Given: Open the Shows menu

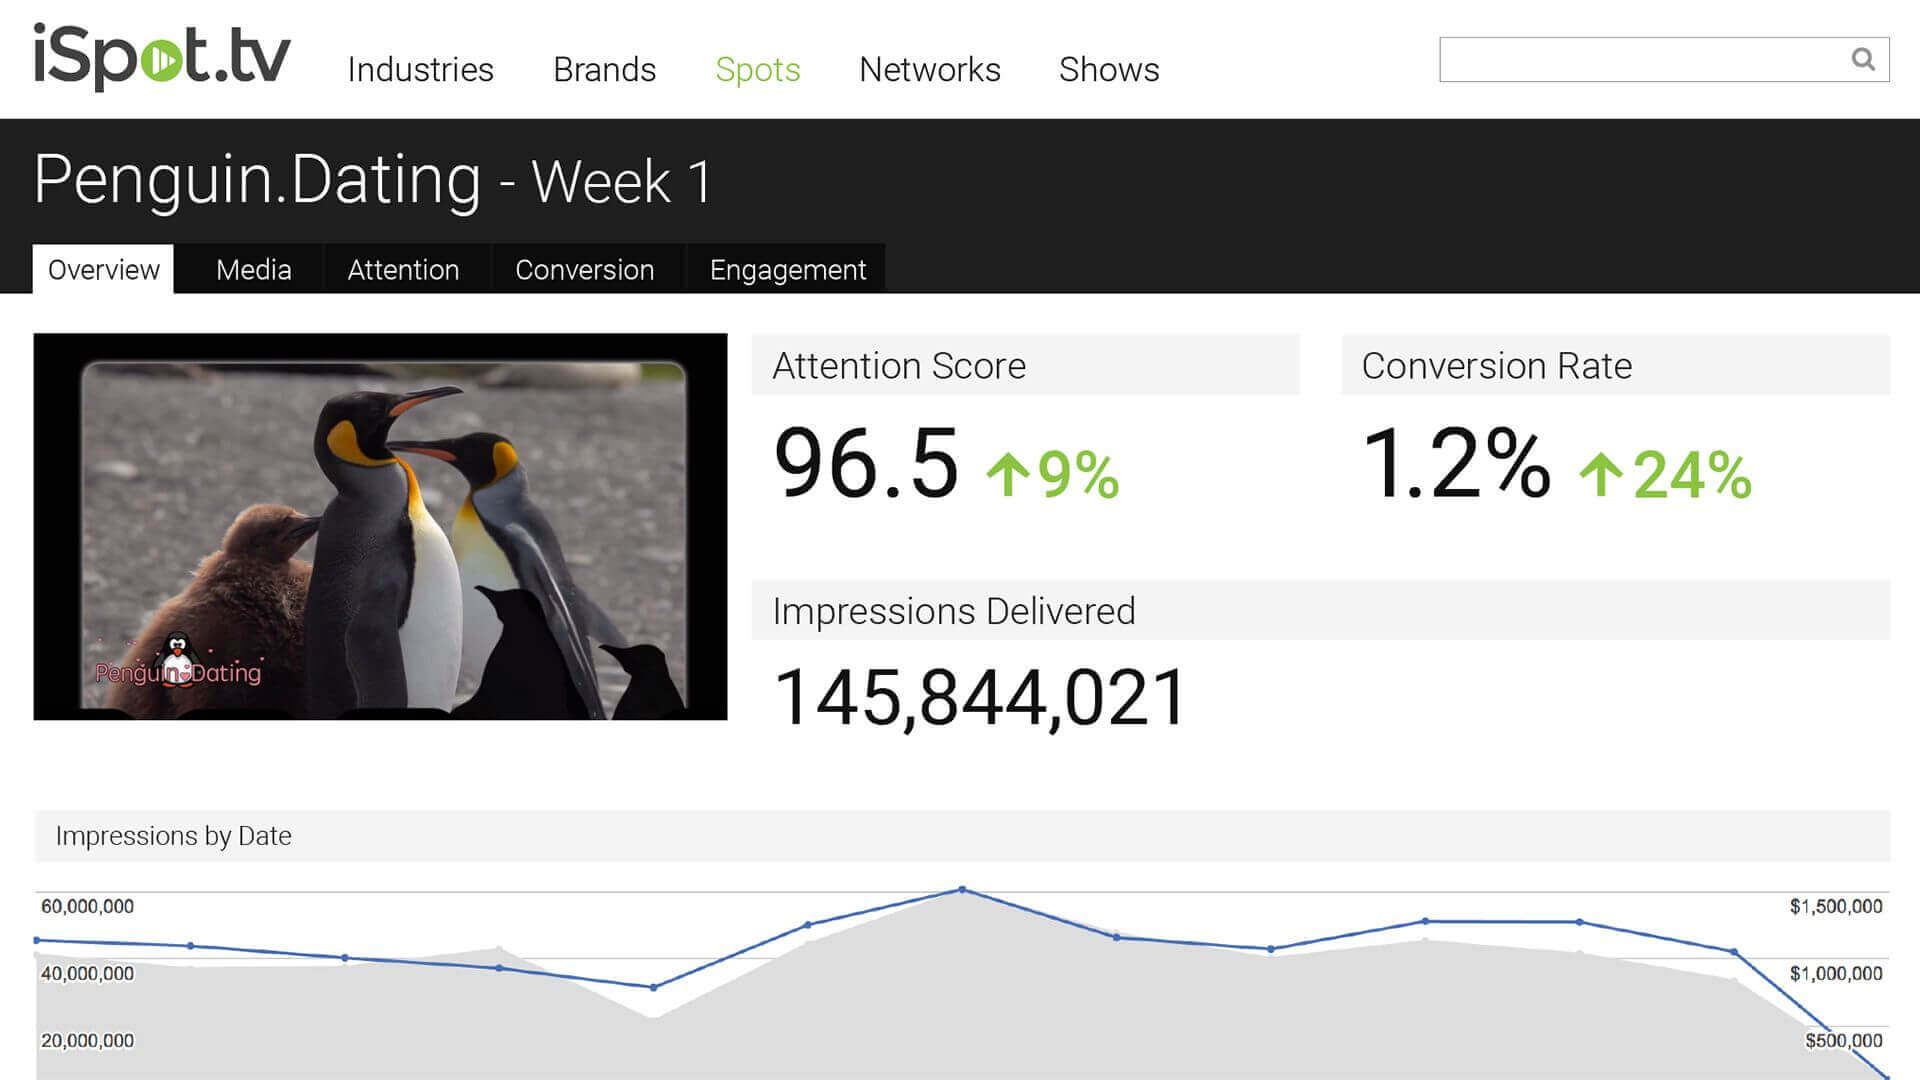Looking at the screenshot, I should (x=1109, y=69).
